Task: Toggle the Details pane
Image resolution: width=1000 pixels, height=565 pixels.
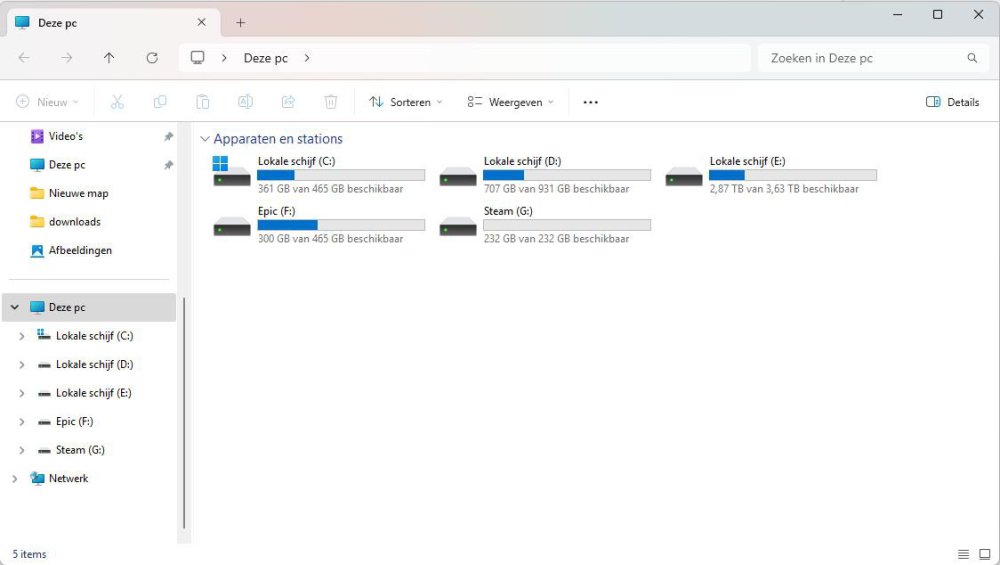Action: (952, 102)
